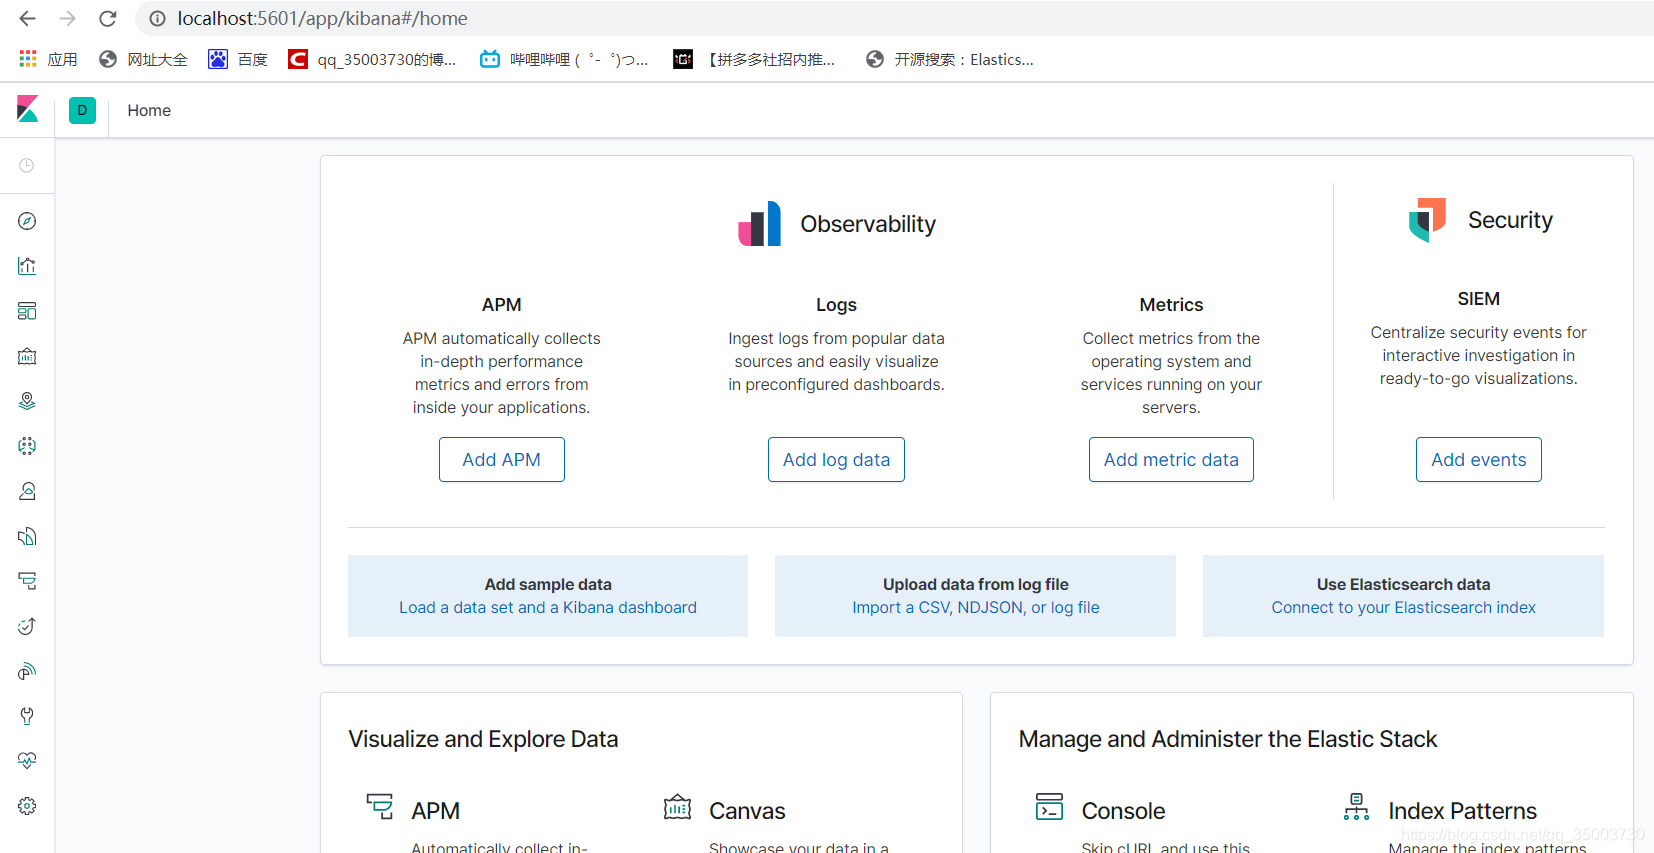This screenshot has height=853, width=1654.
Task: Click the Security shield logo icon
Action: 1427,220
